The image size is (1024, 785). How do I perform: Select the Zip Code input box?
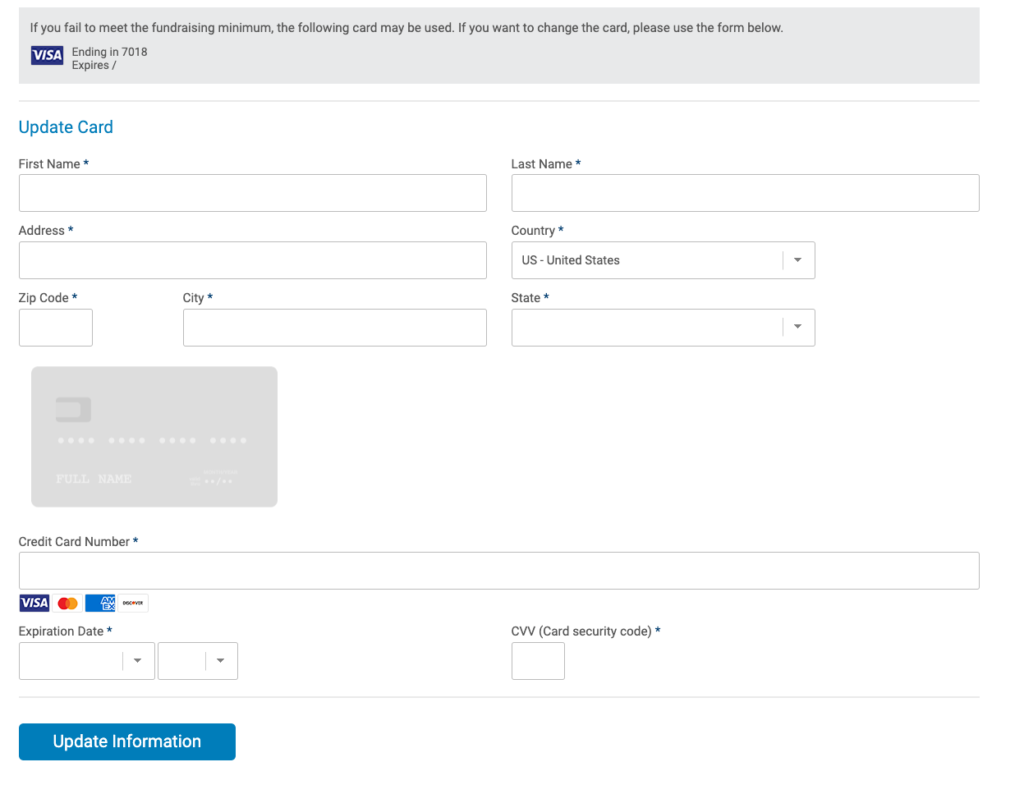coord(56,327)
